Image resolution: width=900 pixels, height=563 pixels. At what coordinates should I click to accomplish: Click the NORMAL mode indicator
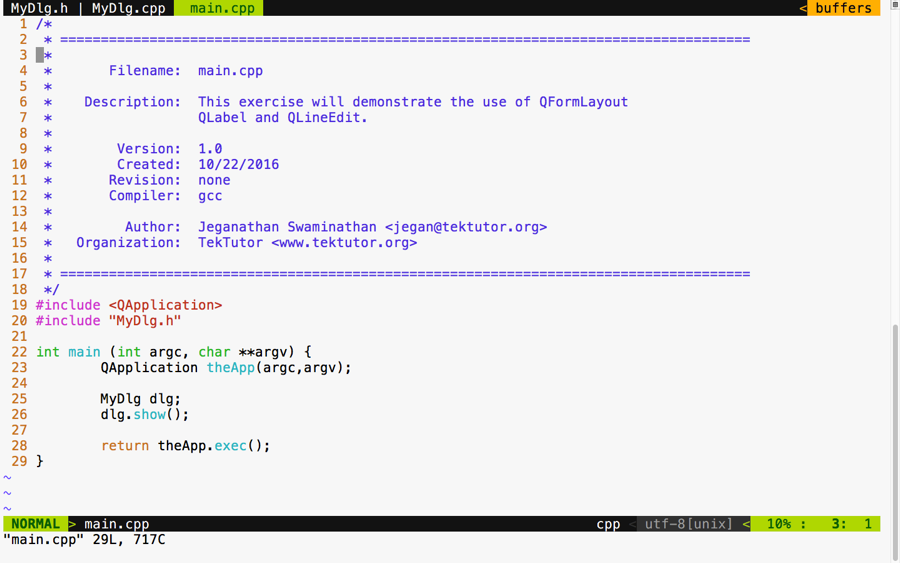(35, 524)
